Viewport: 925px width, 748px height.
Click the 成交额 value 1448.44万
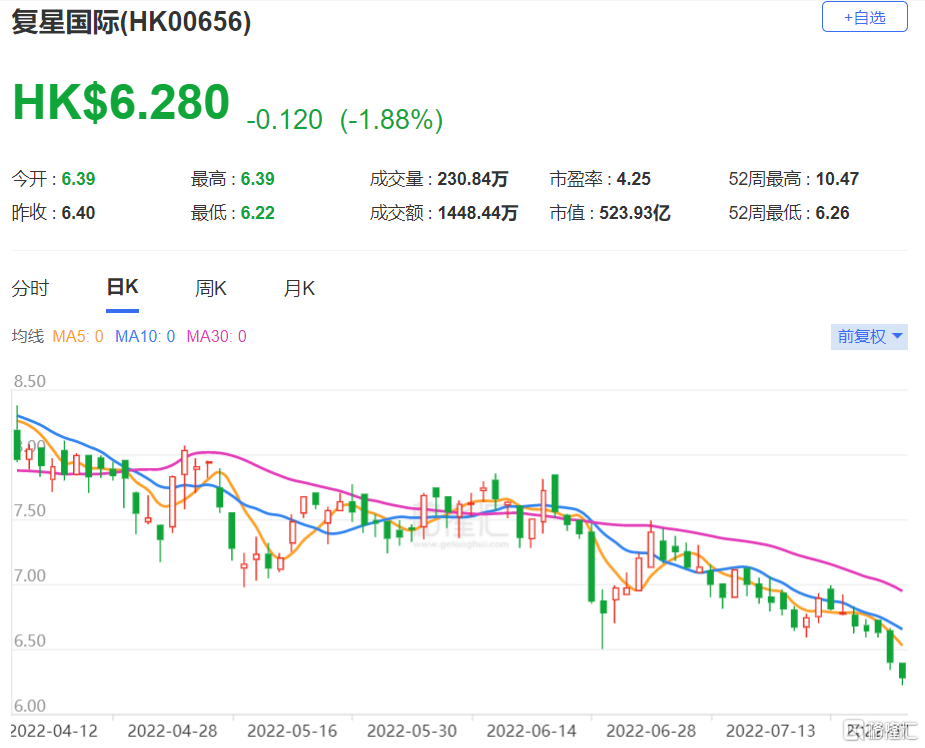[x=477, y=213]
